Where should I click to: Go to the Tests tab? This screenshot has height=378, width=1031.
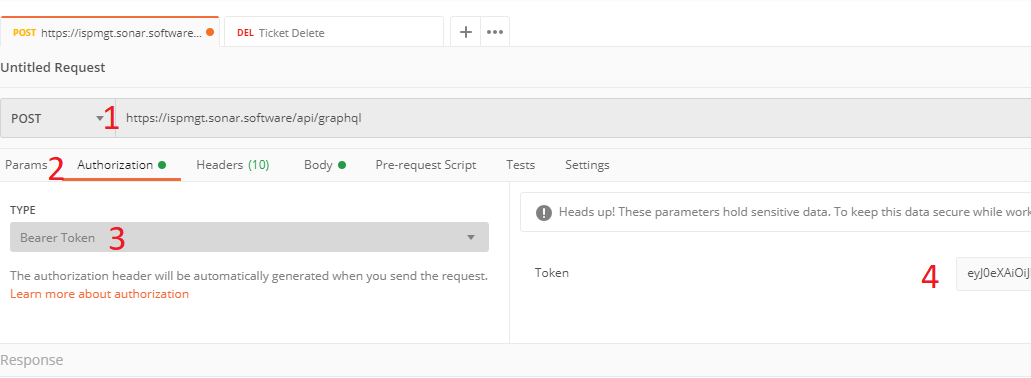click(520, 165)
